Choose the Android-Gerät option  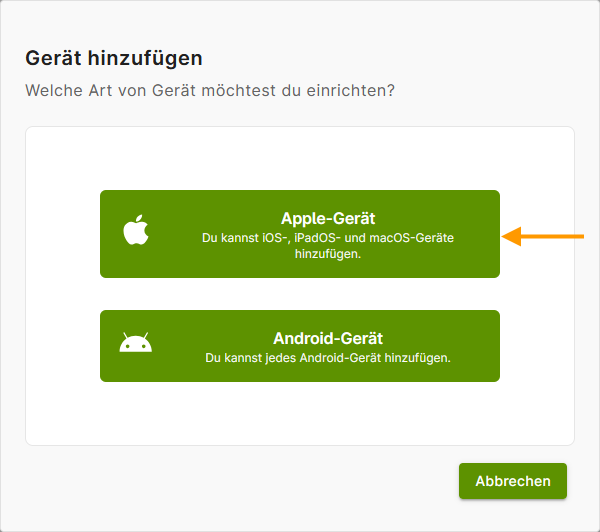[300, 346]
